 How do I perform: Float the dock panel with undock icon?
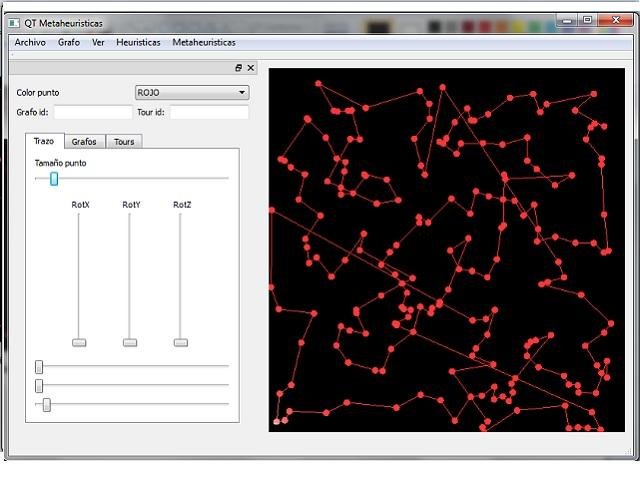point(239,68)
